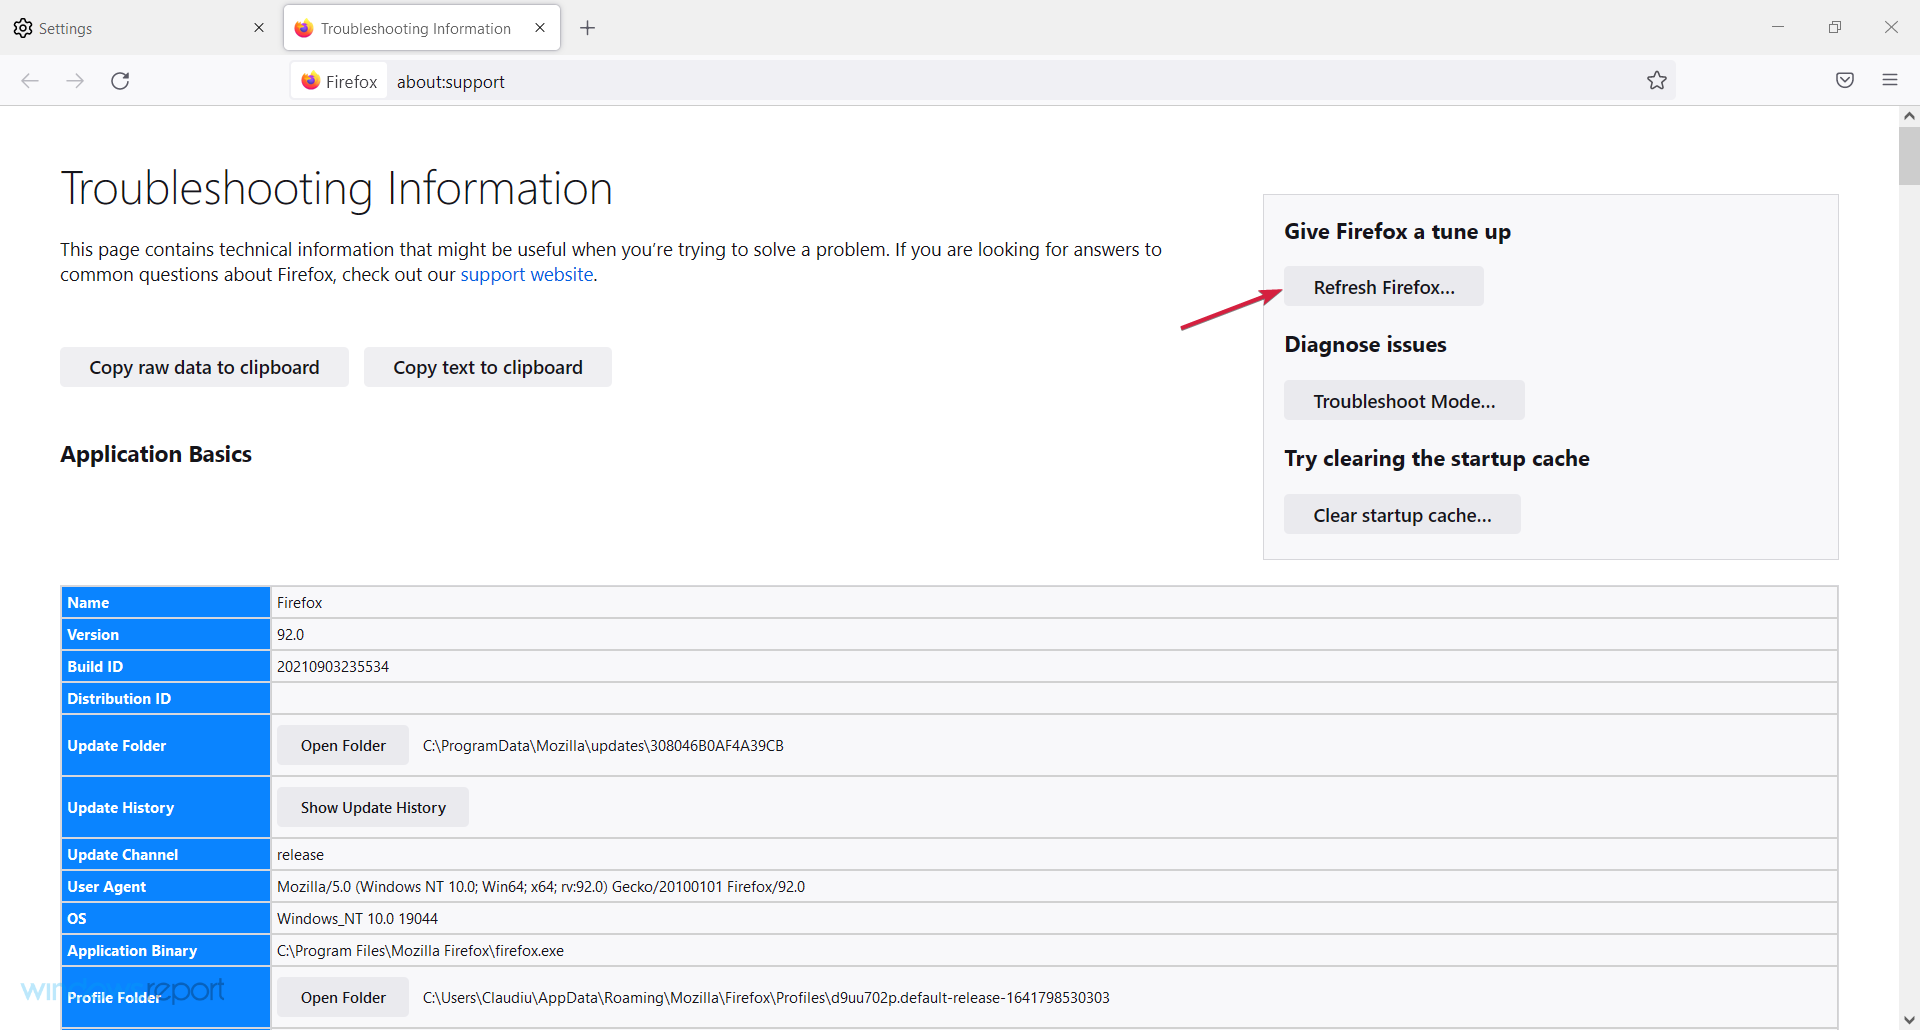This screenshot has height=1030, width=1920.
Task: Close the Firefox window
Action: 1891,27
